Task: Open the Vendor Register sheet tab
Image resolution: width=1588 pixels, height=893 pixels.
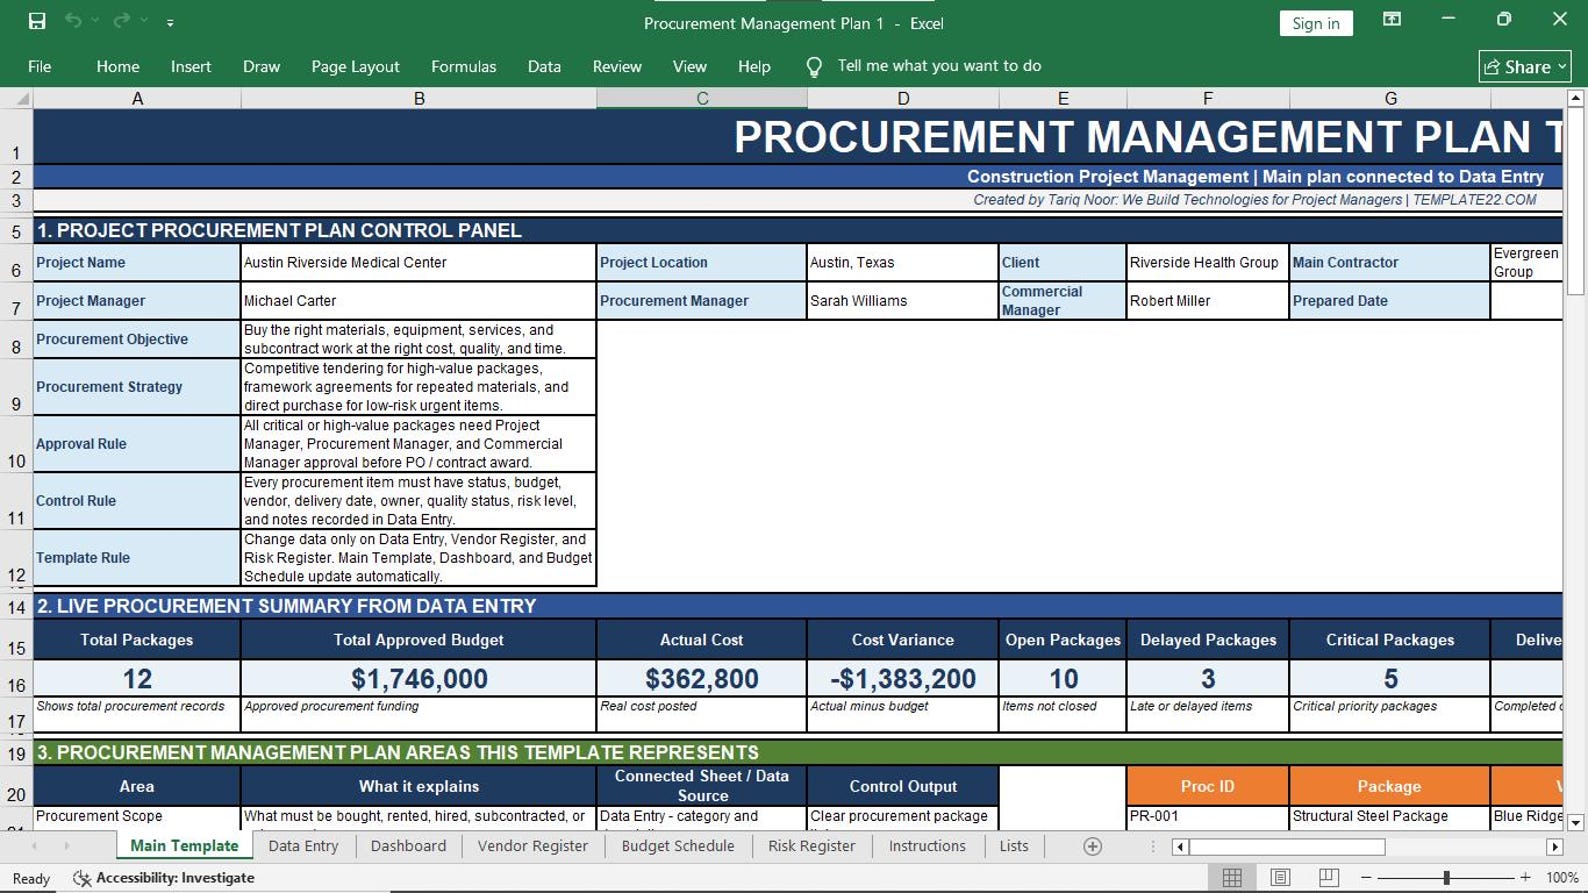Action: pyautogui.click(x=532, y=846)
